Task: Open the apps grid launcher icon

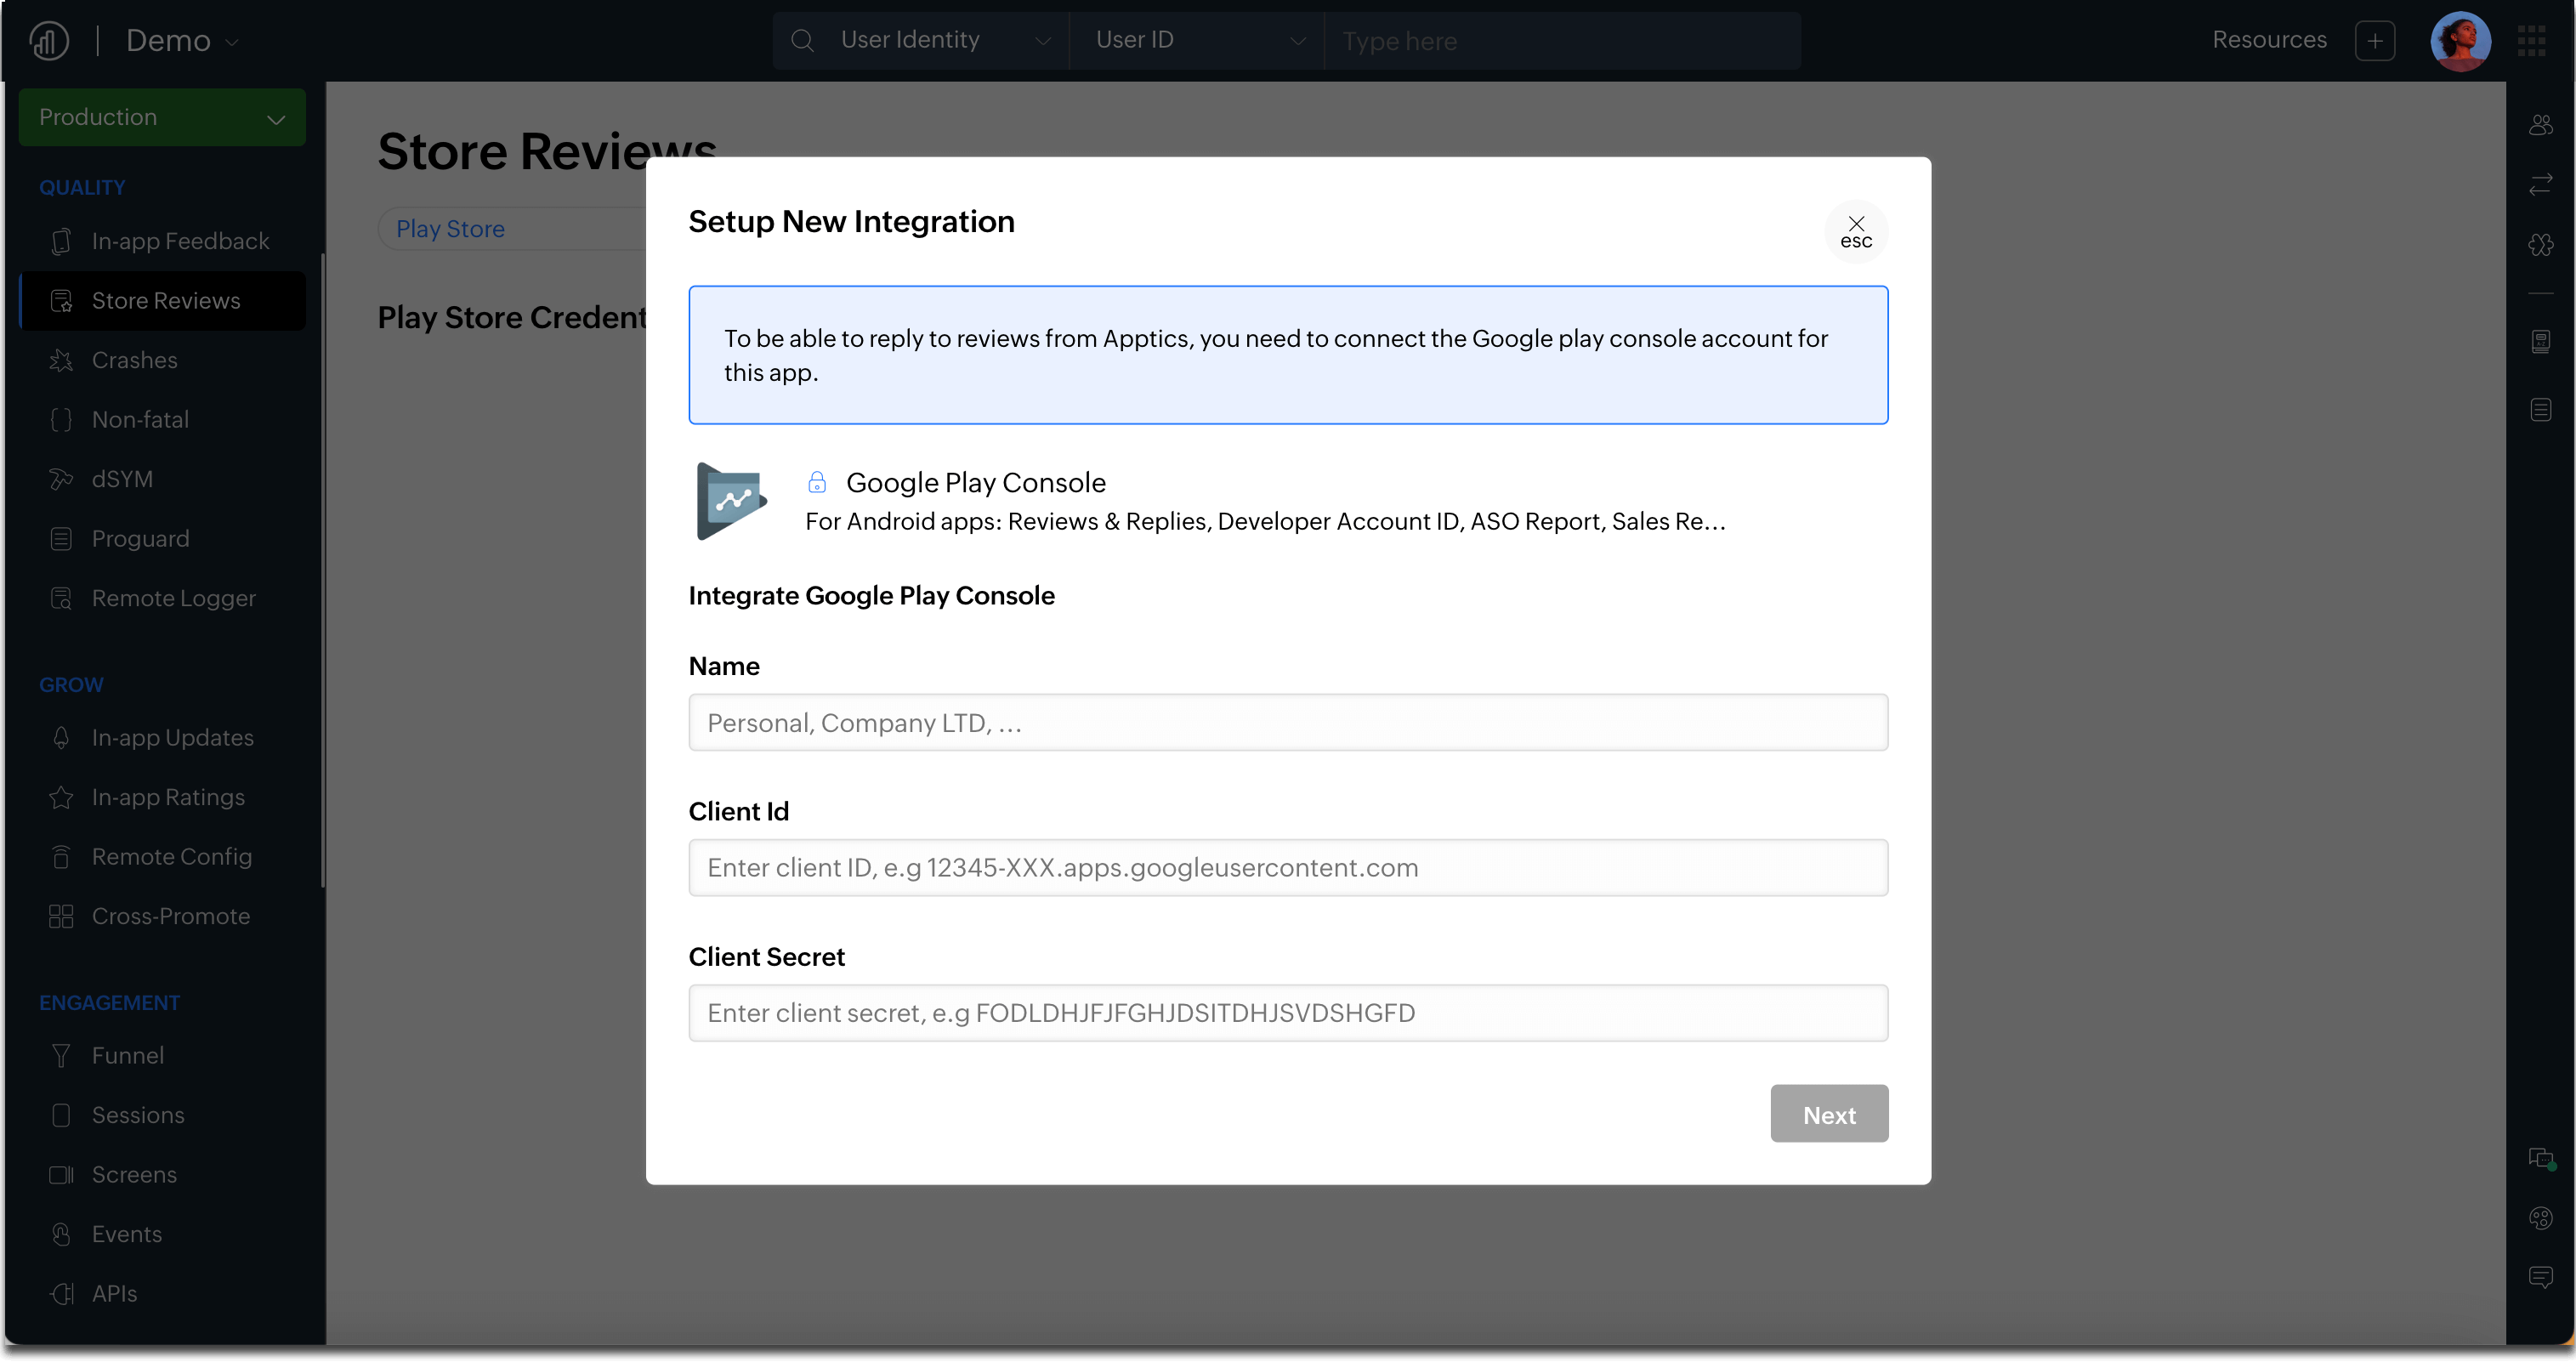Action: (x=2532, y=41)
